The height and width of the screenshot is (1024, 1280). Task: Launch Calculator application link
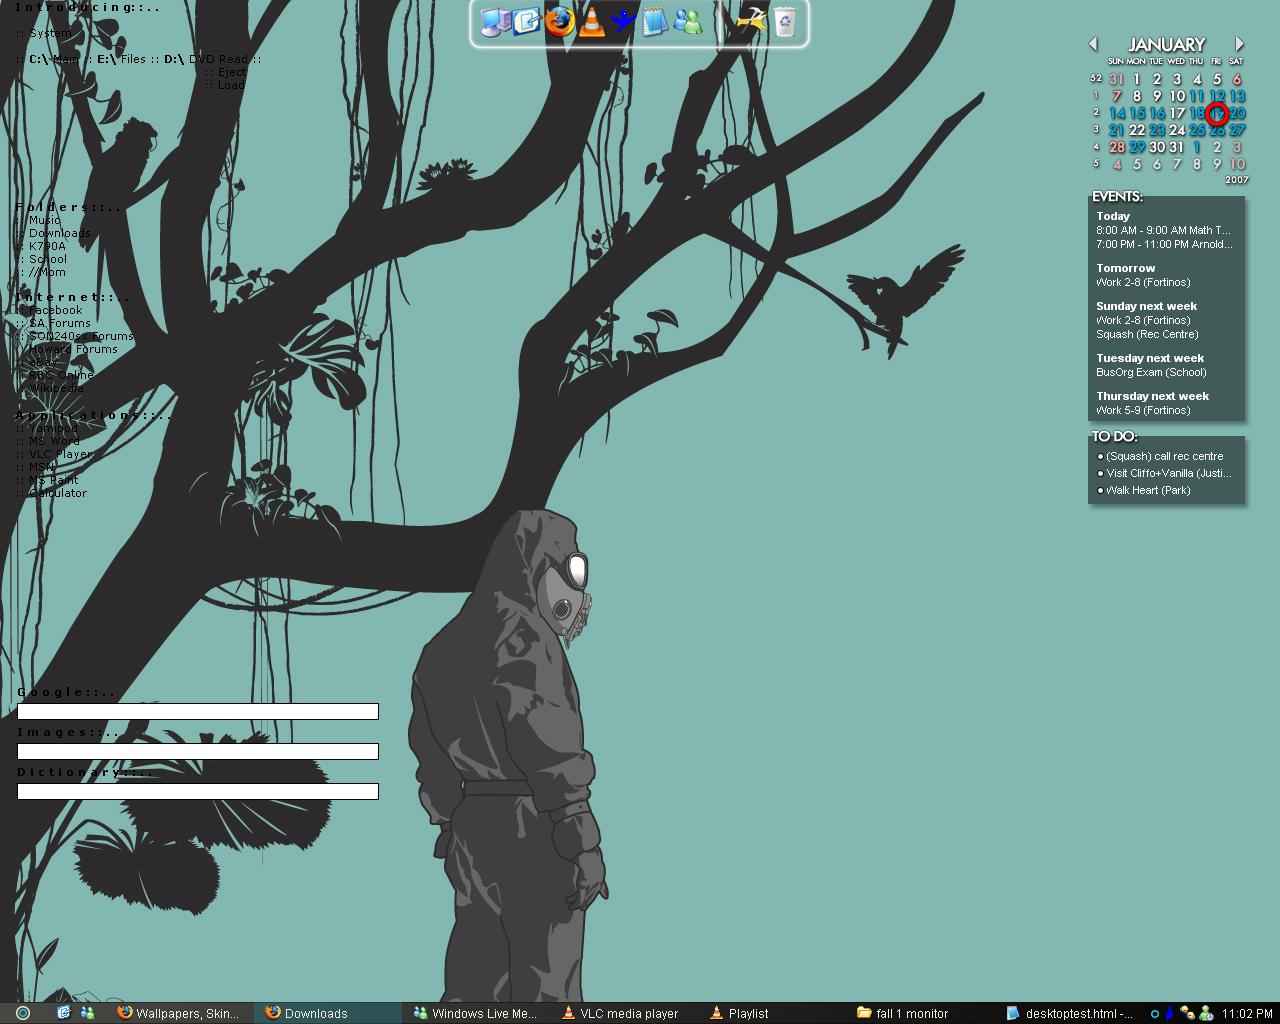coord(58,493)
